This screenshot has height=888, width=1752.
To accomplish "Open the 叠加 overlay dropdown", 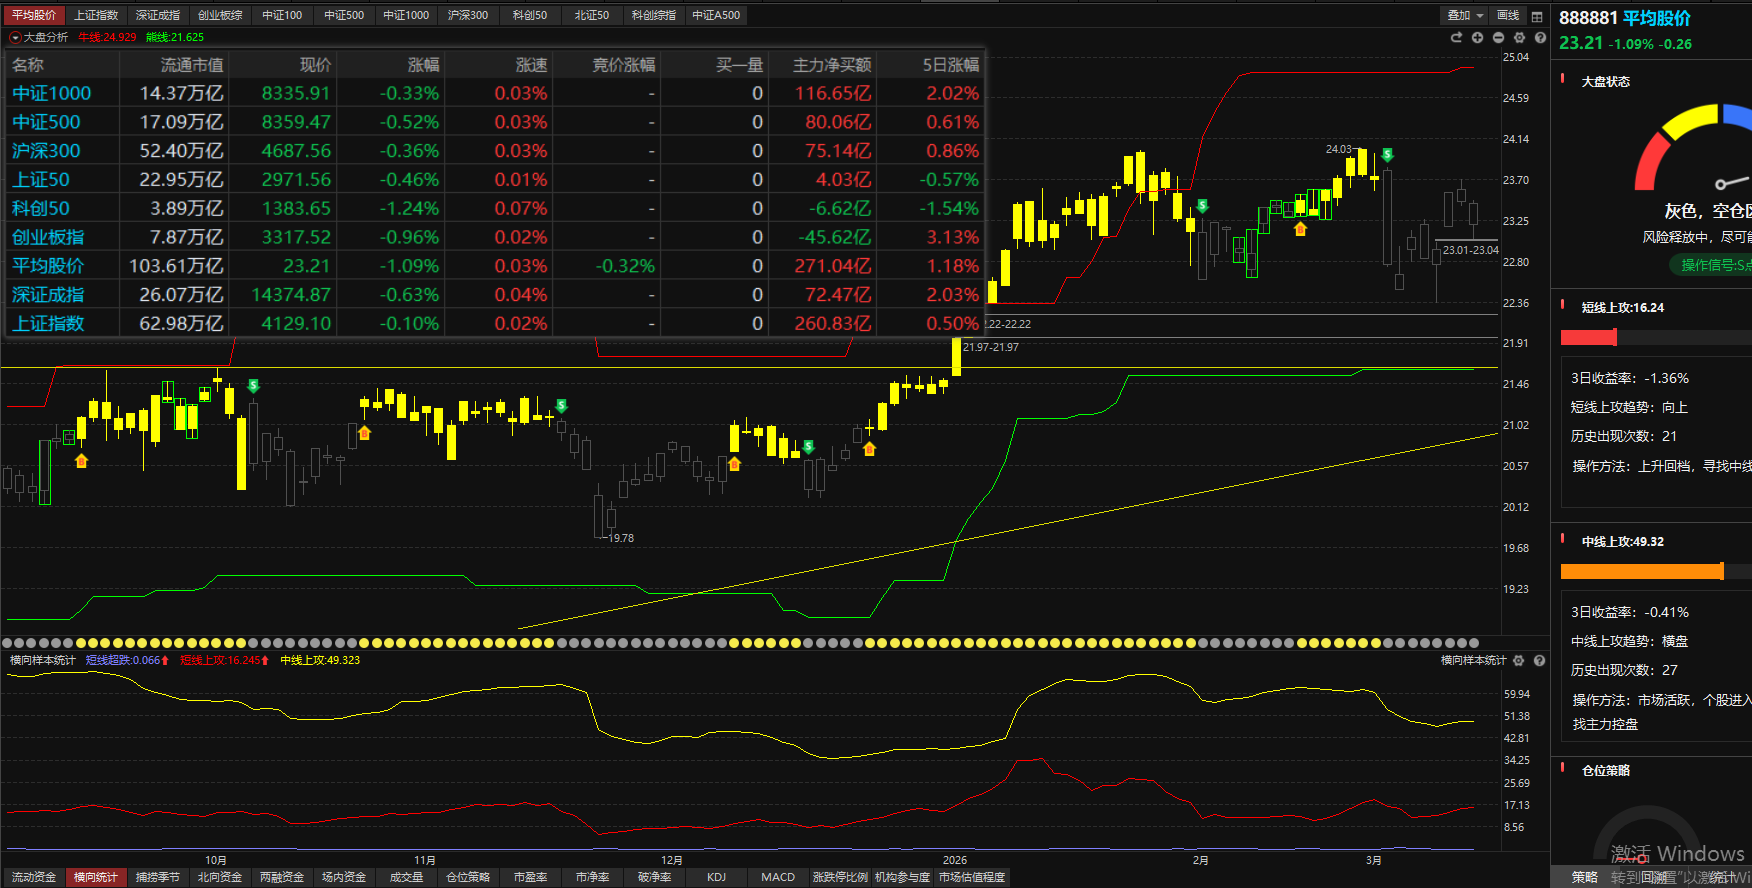I will point(1465,15).
